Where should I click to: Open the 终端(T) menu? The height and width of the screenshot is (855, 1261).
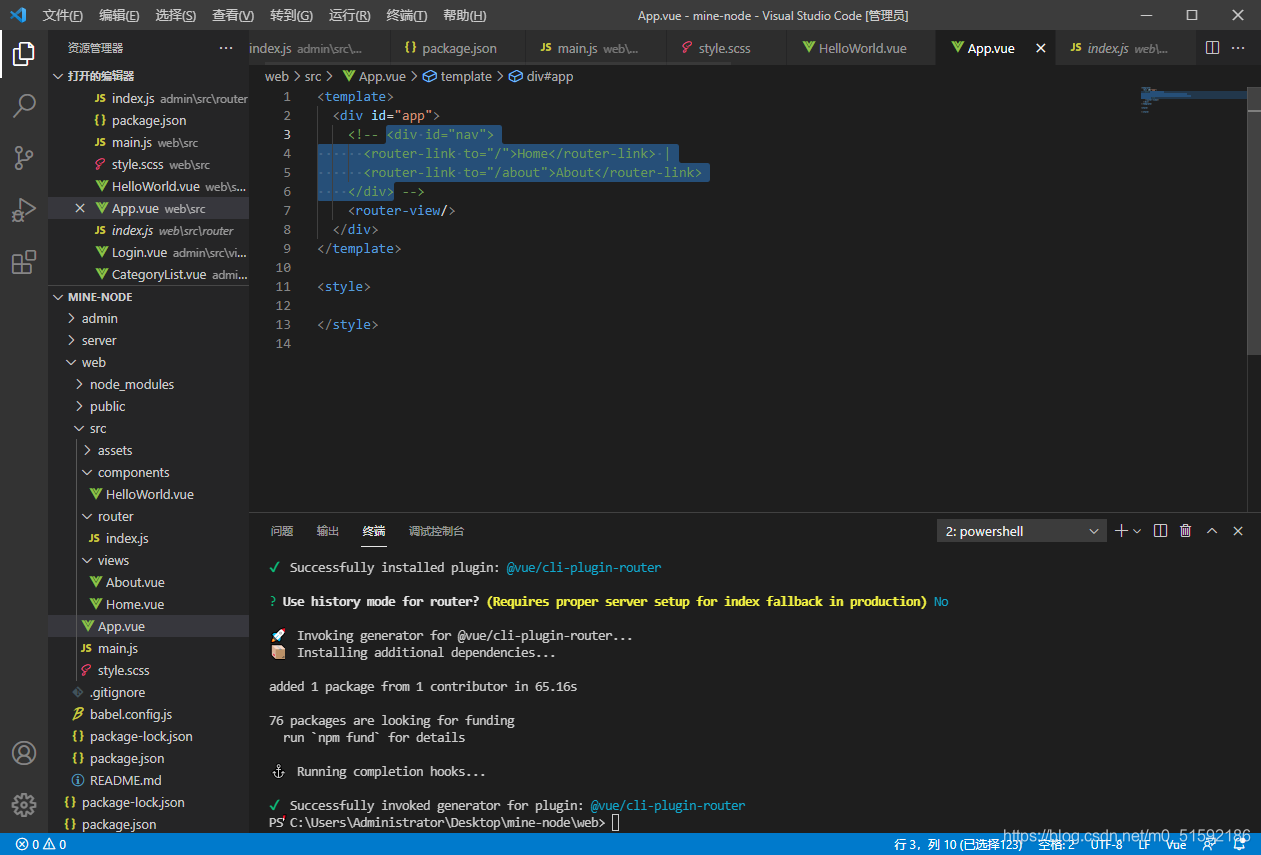click(x=406, y=15)
